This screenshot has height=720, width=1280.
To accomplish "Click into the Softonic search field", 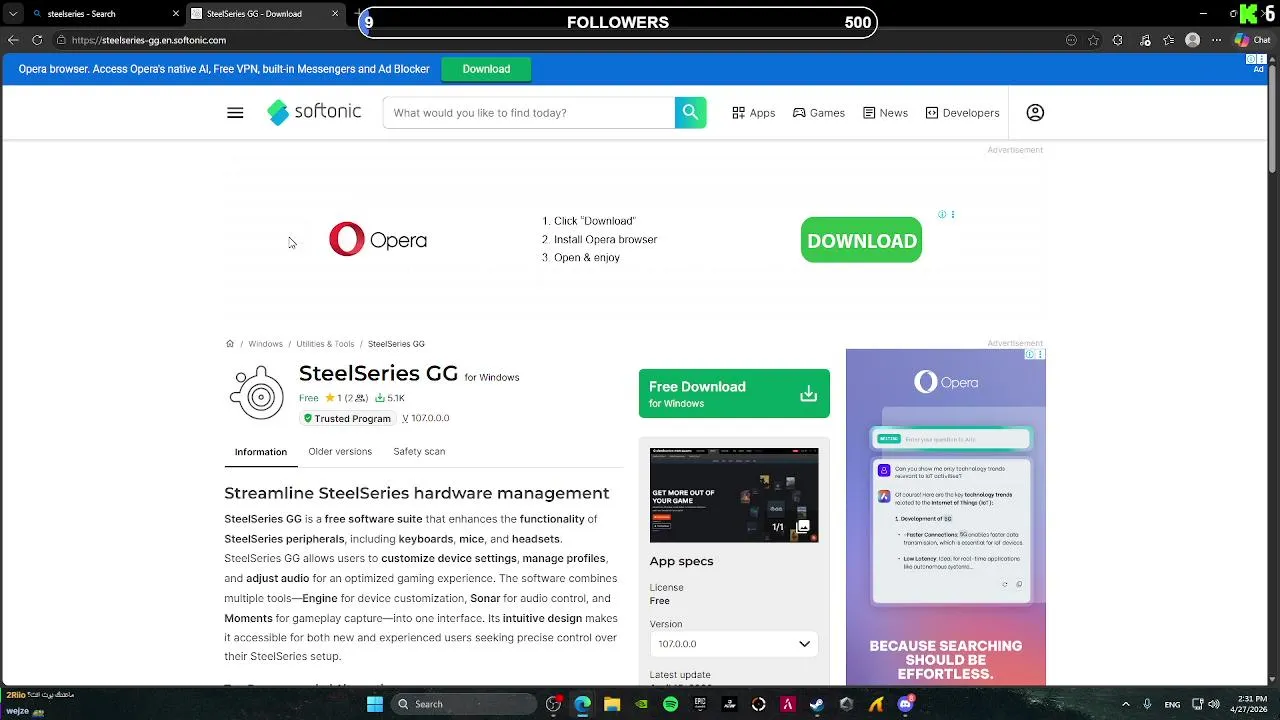I will coord(528,113).
